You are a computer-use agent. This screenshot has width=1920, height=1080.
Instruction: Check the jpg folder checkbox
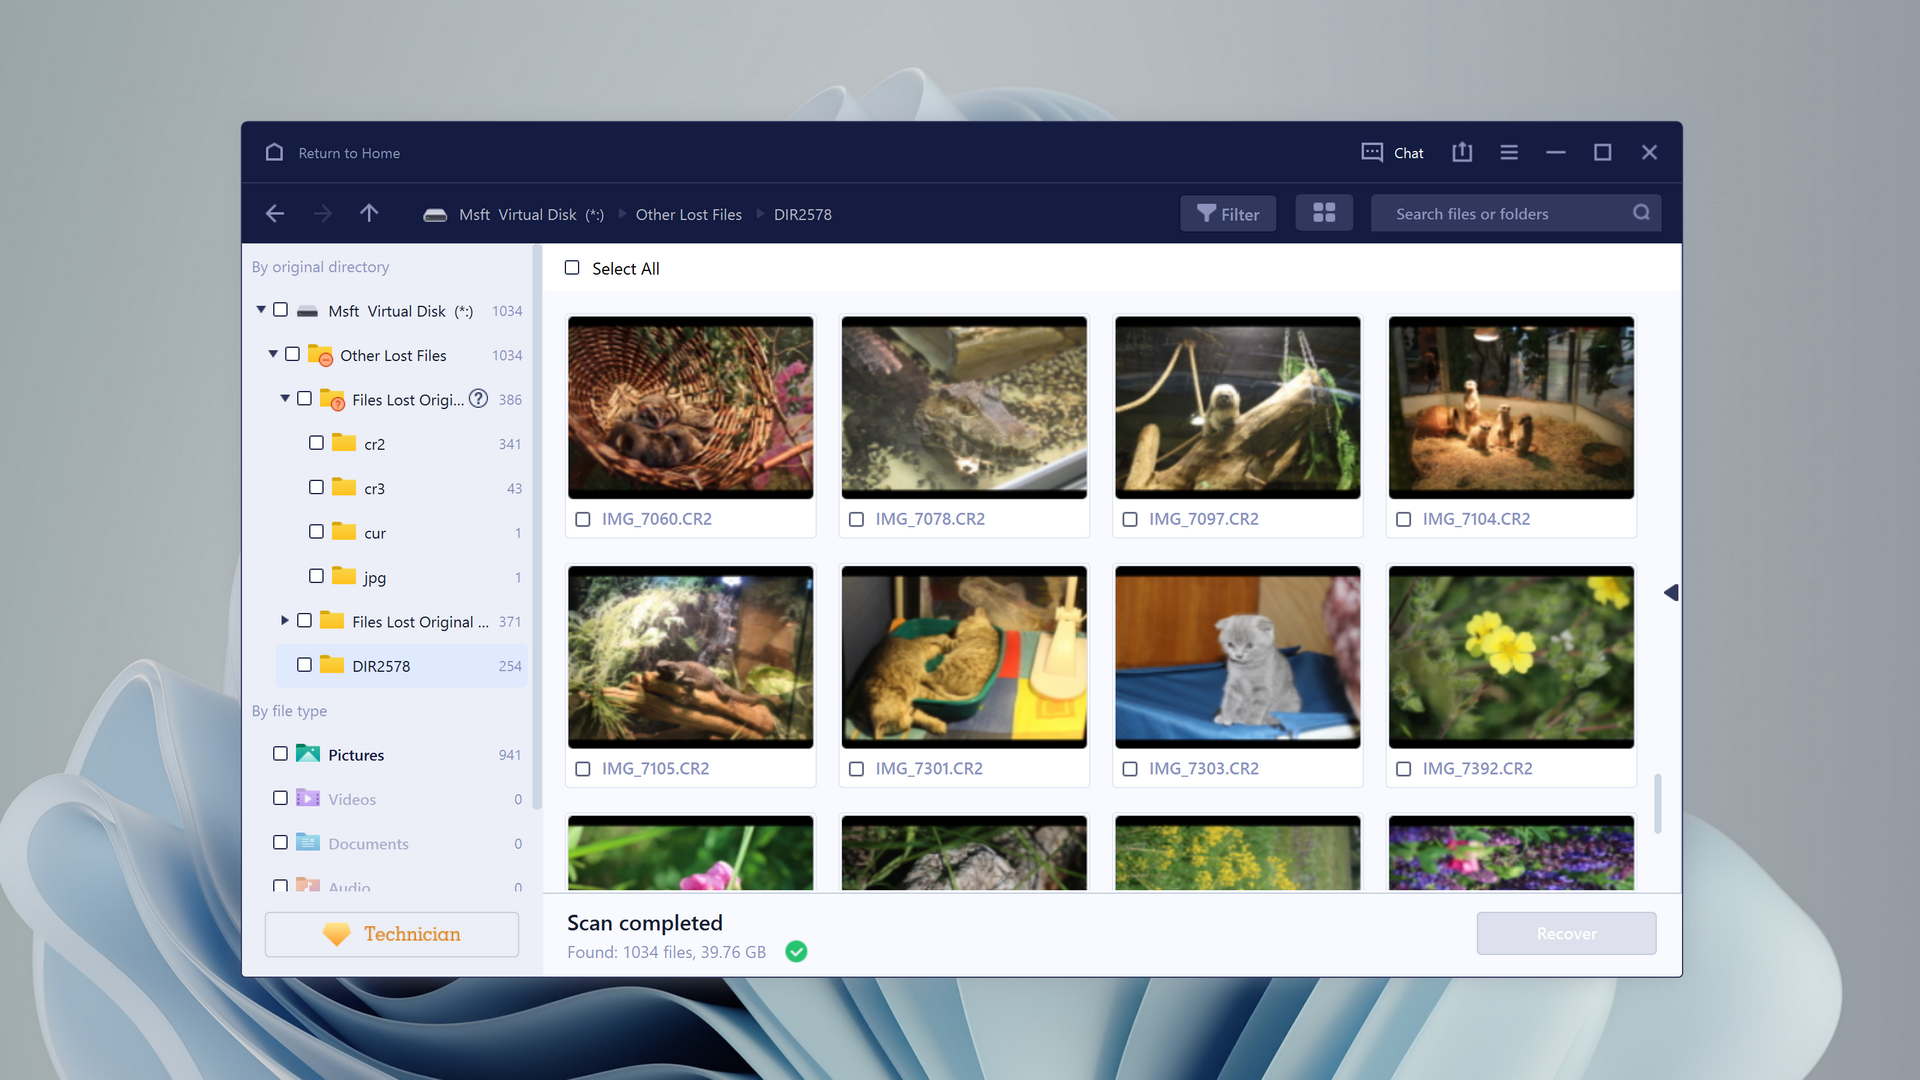point(316,576)
